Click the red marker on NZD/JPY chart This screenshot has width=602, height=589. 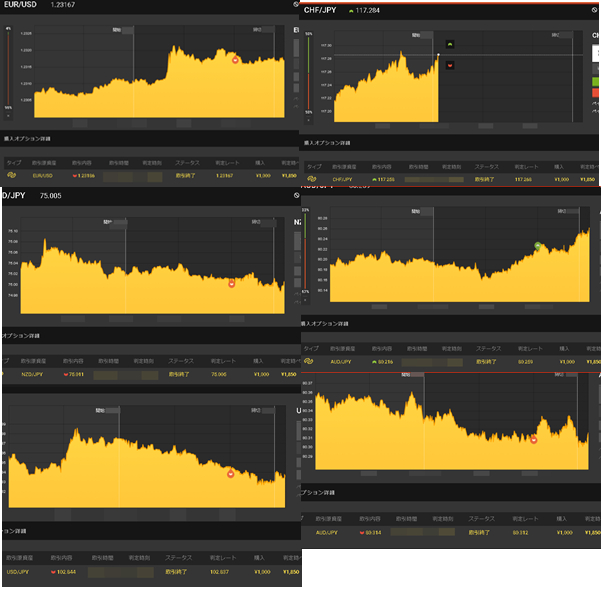231,284
